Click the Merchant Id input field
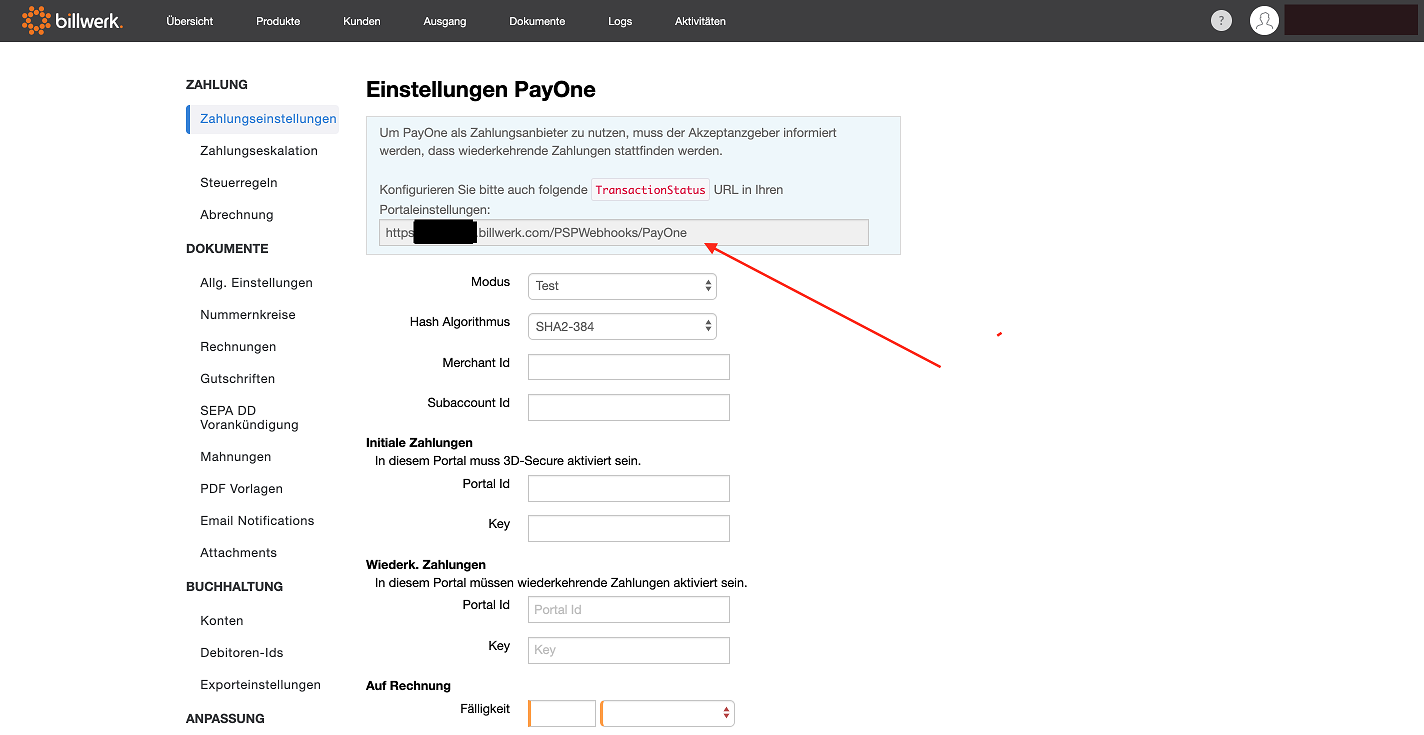This screenshot has height=735, width=1424. coord(629,367)
